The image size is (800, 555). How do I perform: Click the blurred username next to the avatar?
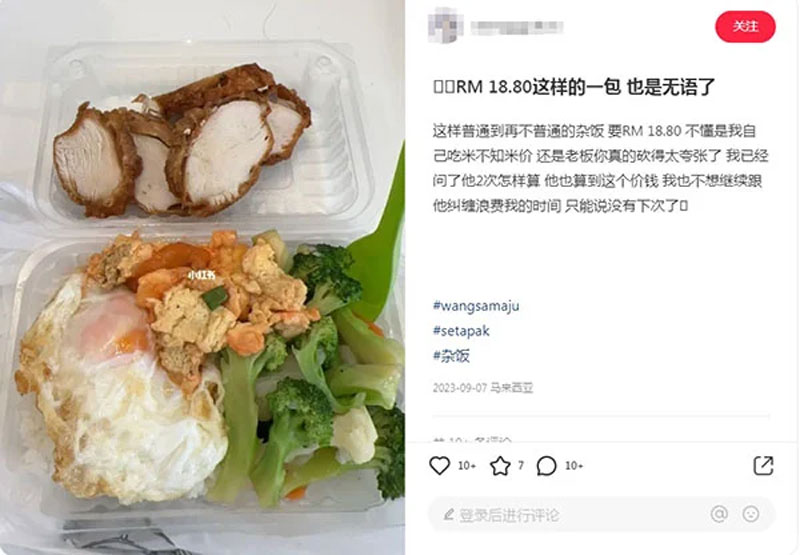tap(516, 27)
